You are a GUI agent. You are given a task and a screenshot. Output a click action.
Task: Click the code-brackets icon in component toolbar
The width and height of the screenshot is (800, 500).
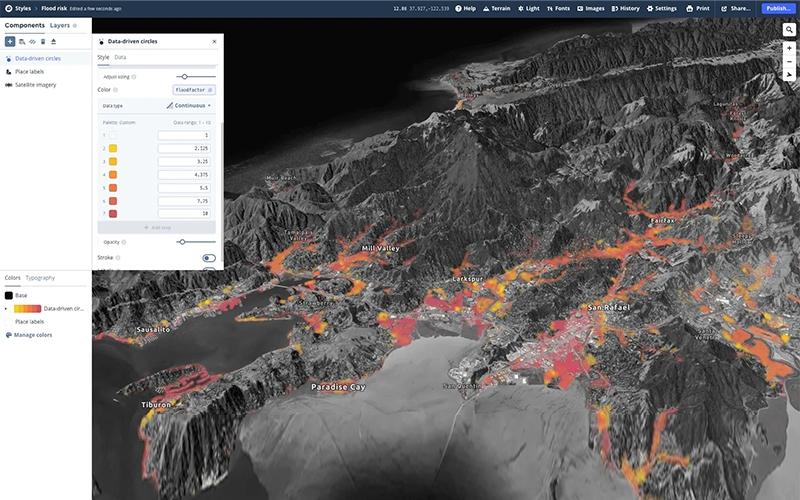[x=33, y=41]
